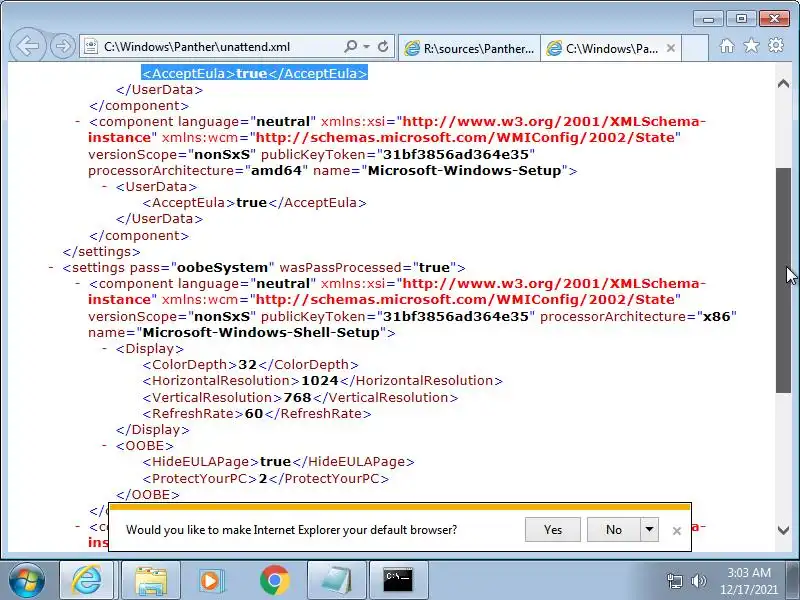Click Yes to make IE default browser
The image size is (800, 600).
tap(553, 530)
